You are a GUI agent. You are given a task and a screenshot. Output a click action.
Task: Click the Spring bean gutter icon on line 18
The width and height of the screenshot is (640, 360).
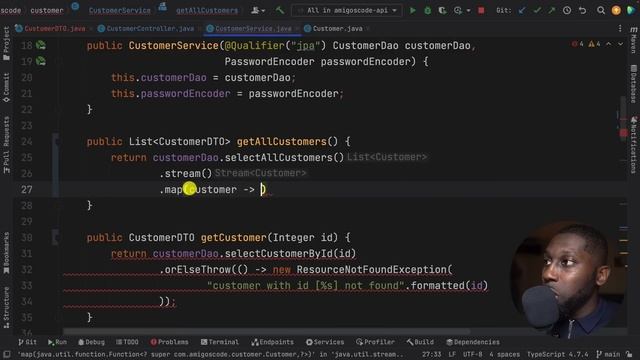[x=41, y=45]
